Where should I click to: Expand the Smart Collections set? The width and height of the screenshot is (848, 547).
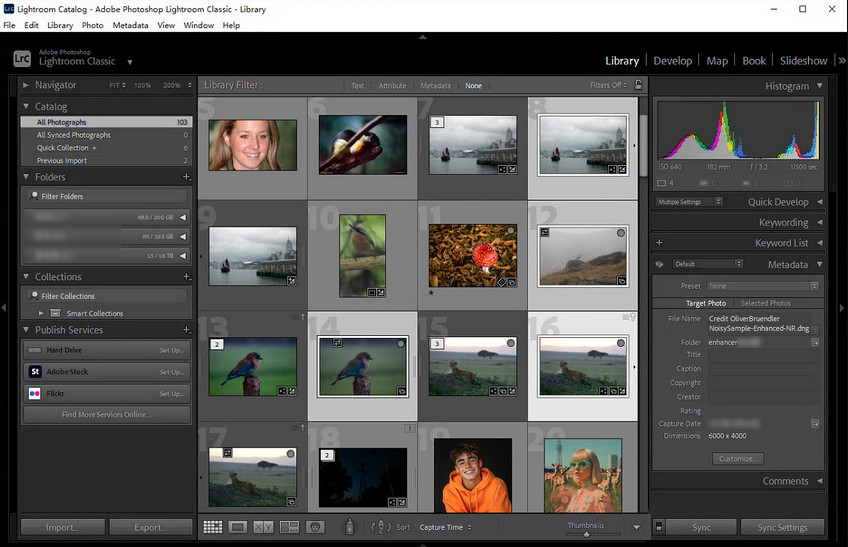41,313
